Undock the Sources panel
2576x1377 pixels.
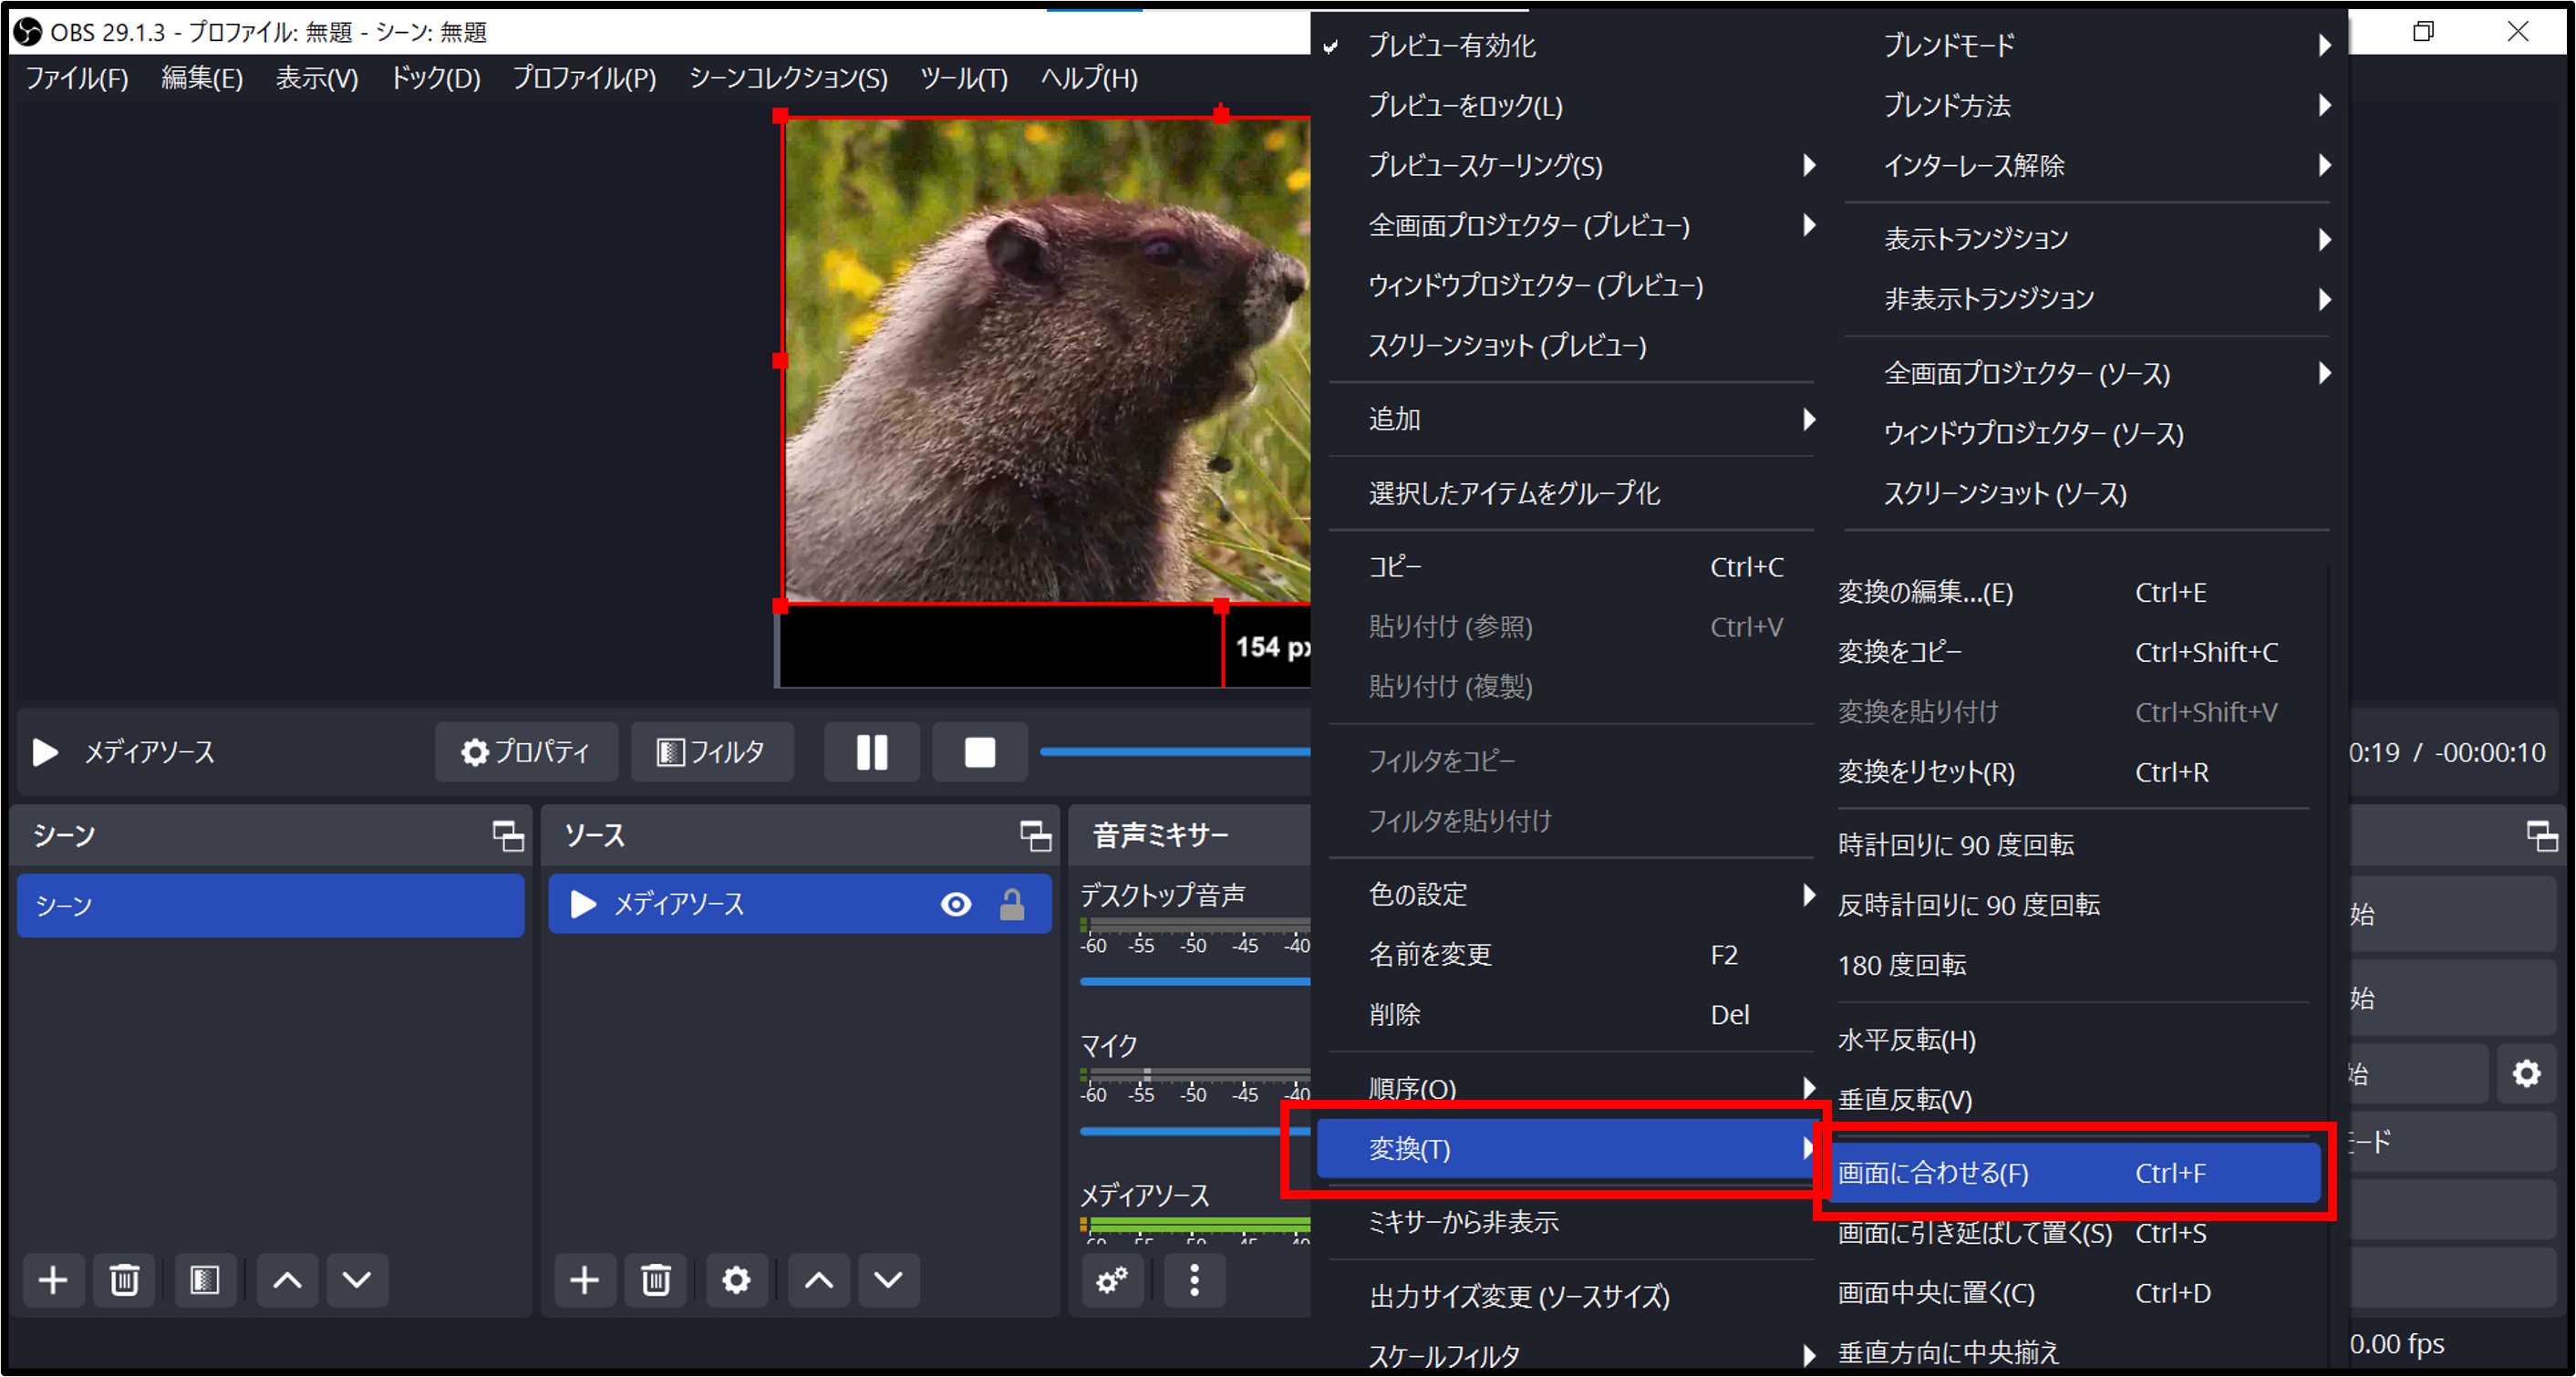point(1035,836)
